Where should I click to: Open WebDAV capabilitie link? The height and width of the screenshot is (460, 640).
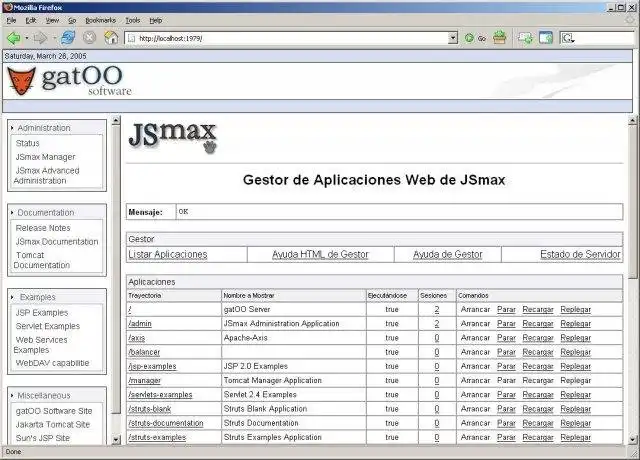52,363
